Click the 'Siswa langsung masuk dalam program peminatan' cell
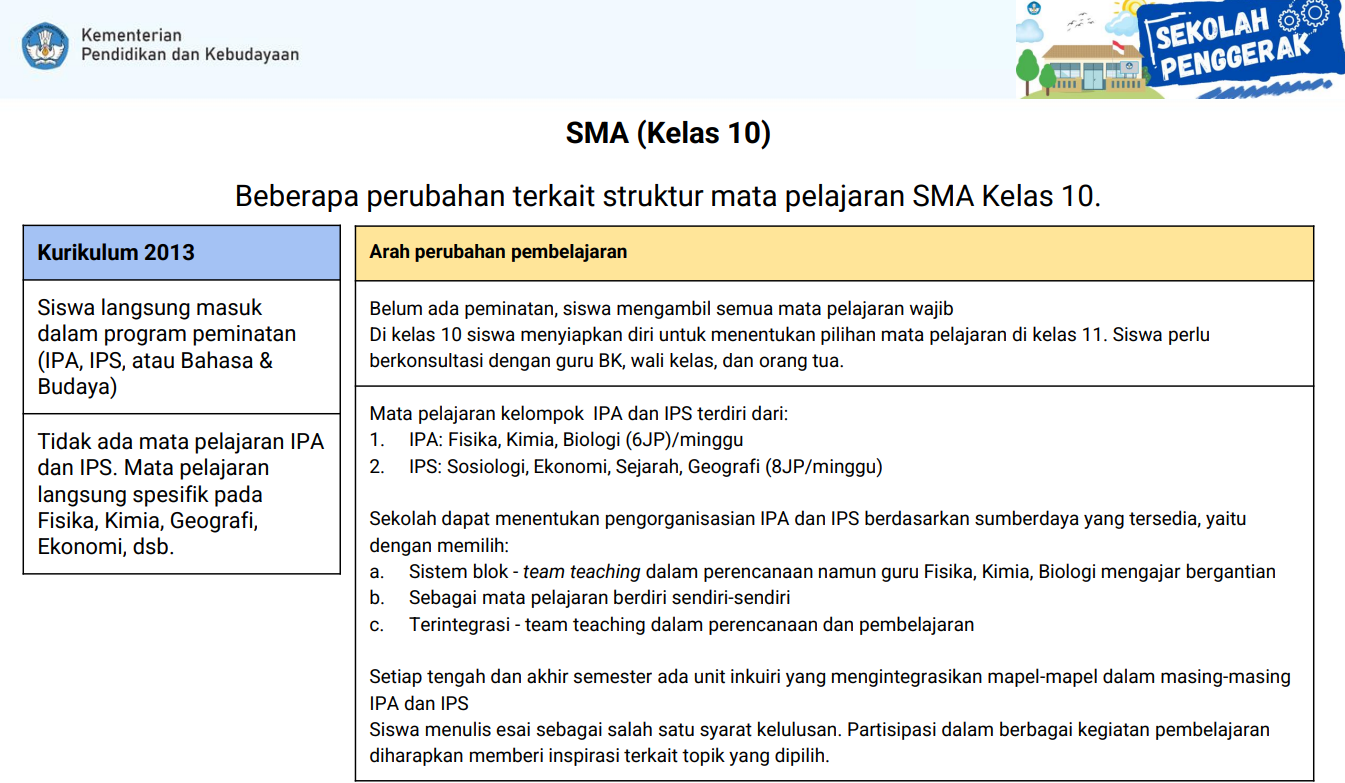Screen dimensions: 1345x783 [182, 347]
